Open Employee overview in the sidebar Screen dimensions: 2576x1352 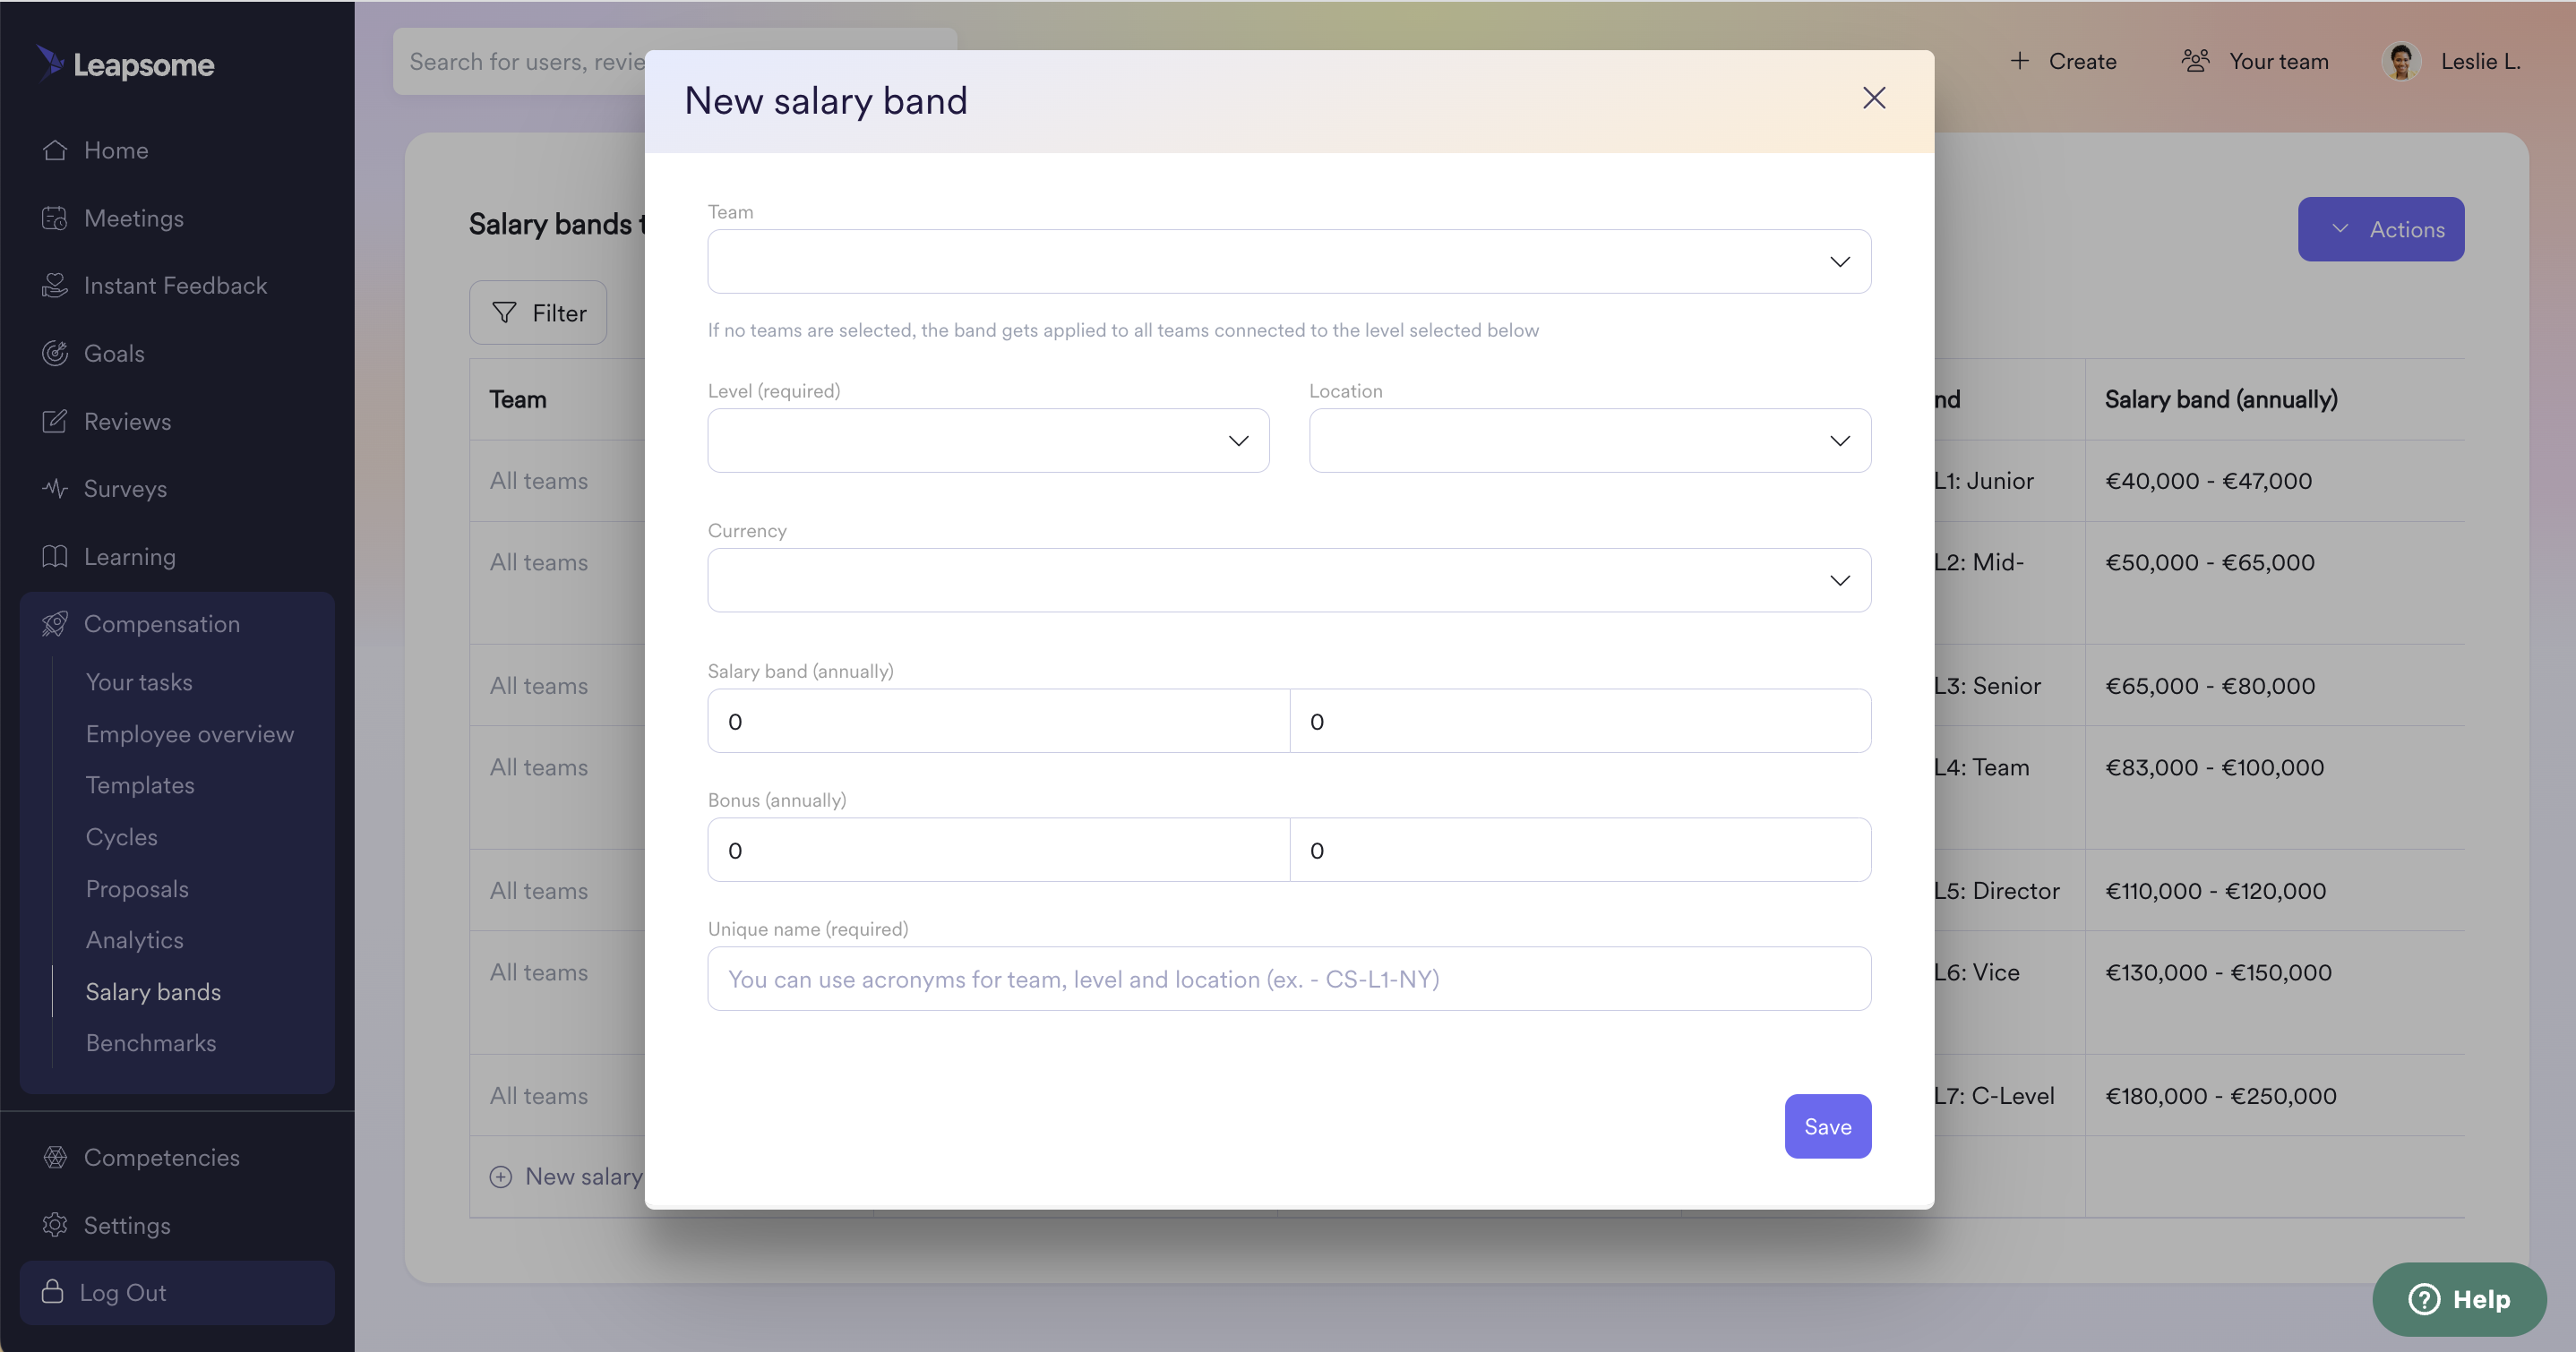[190, 734]
